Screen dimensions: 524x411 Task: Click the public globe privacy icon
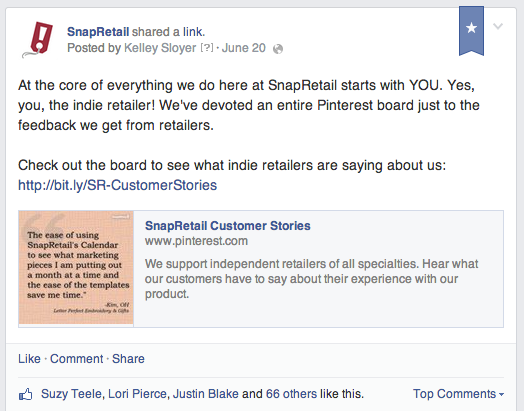[278, 49]
